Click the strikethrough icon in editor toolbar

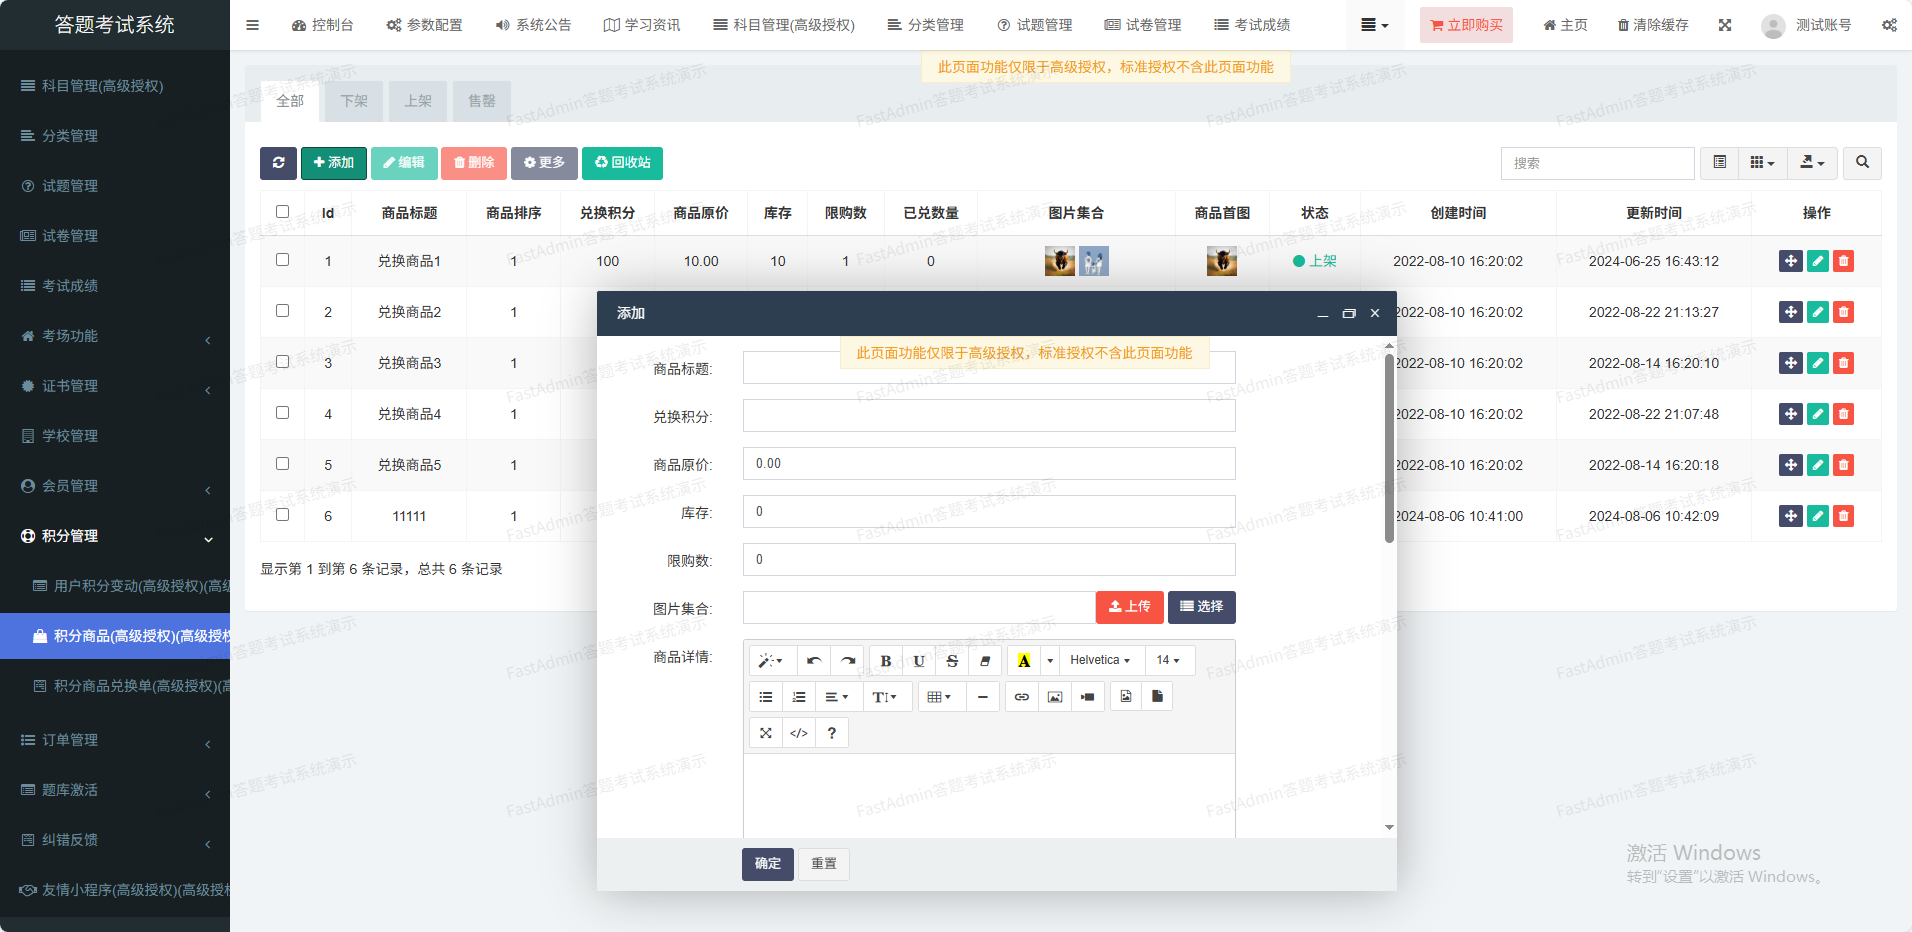coord(952,661)
